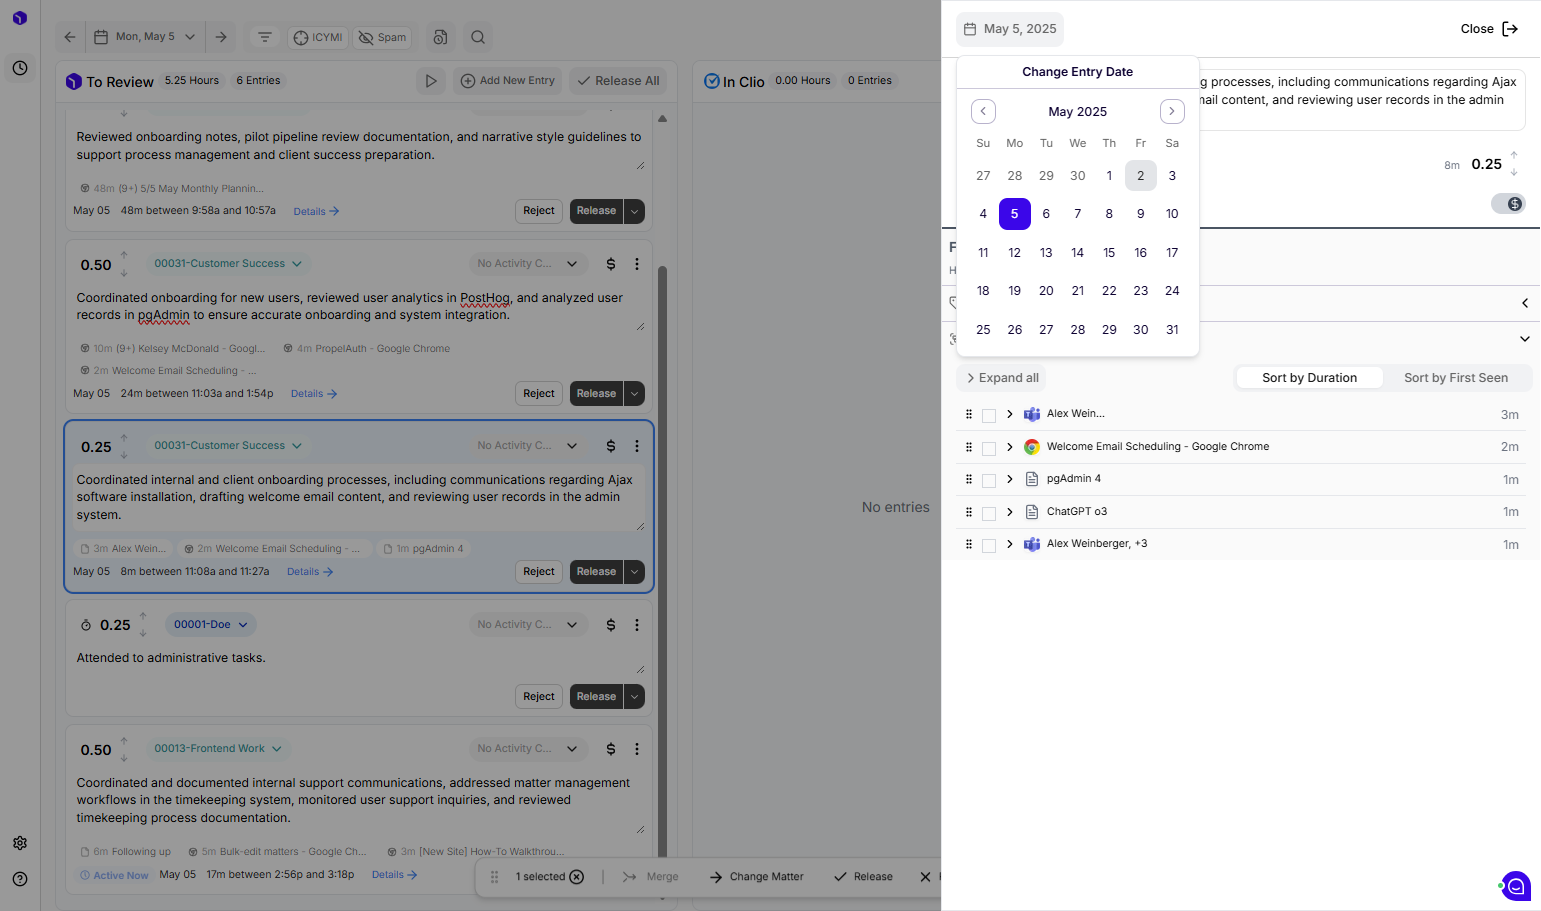Viewport: 1541px width, 911px height.
Task: Increase duration with stepper up arrow in detail panel
Action: [x=1514, y=155]
